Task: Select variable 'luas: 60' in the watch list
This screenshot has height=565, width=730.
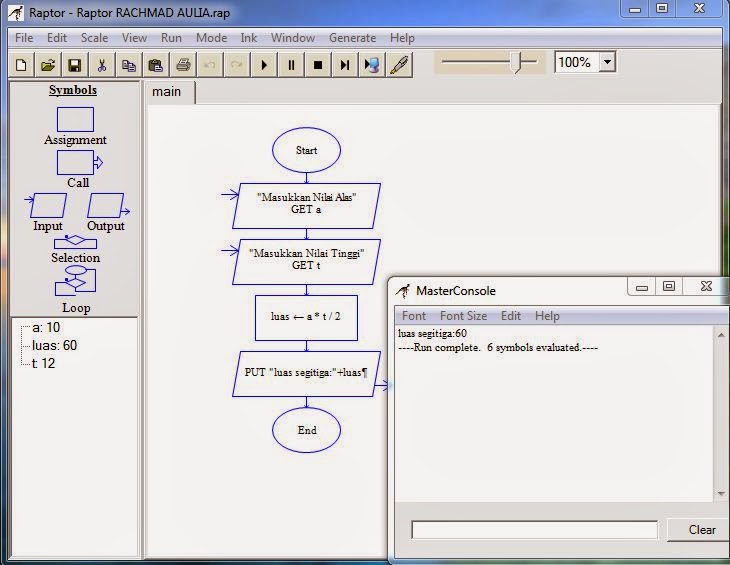Action: pos(54,345)
